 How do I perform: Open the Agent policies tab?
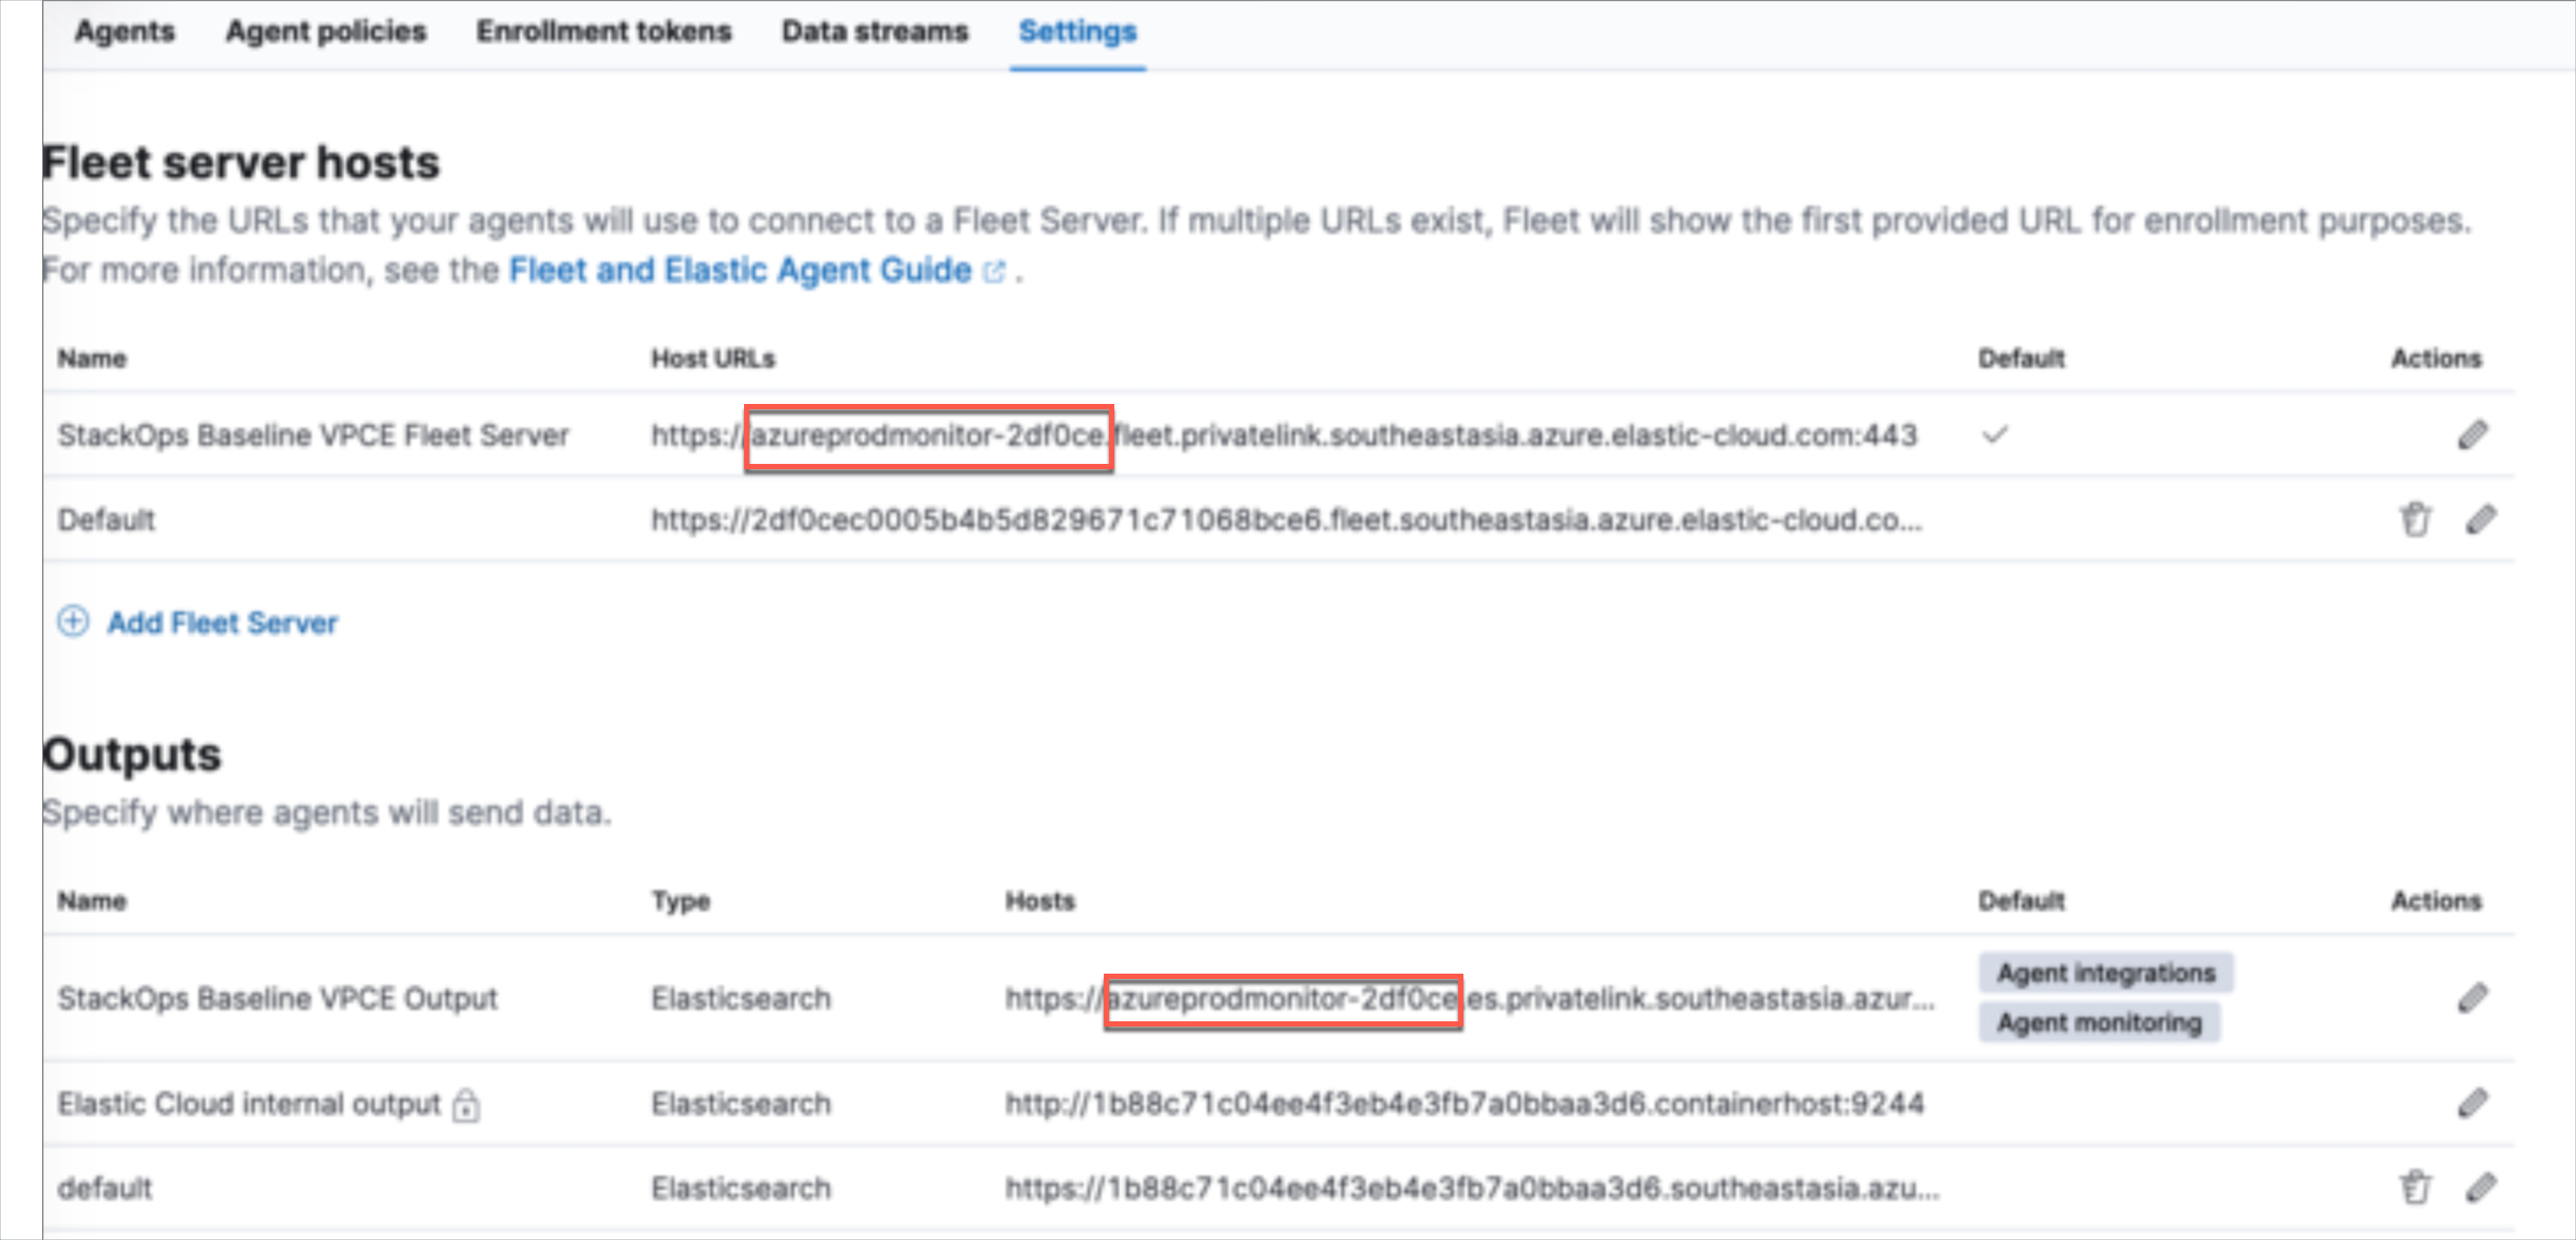325,31
